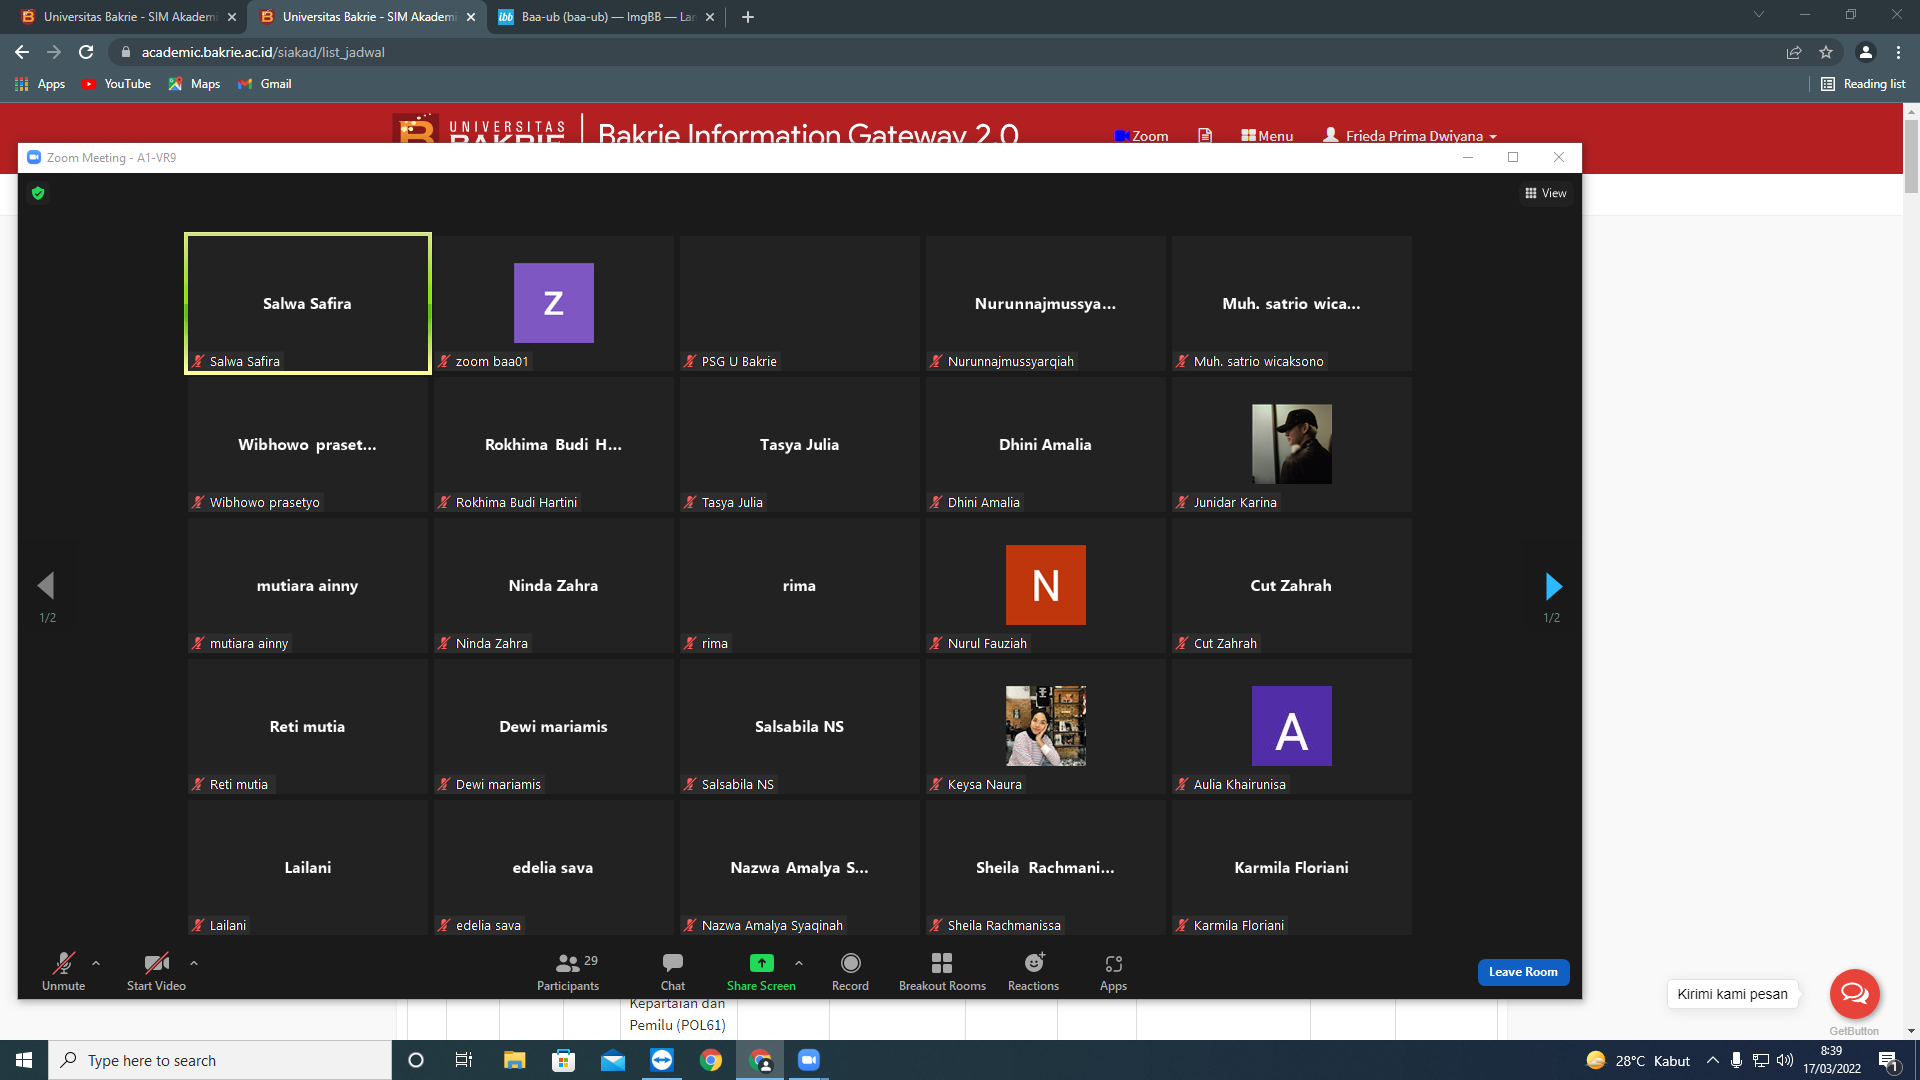Open Task View on taskbar
The image size is (1920, 1080).
point(464,1060)
